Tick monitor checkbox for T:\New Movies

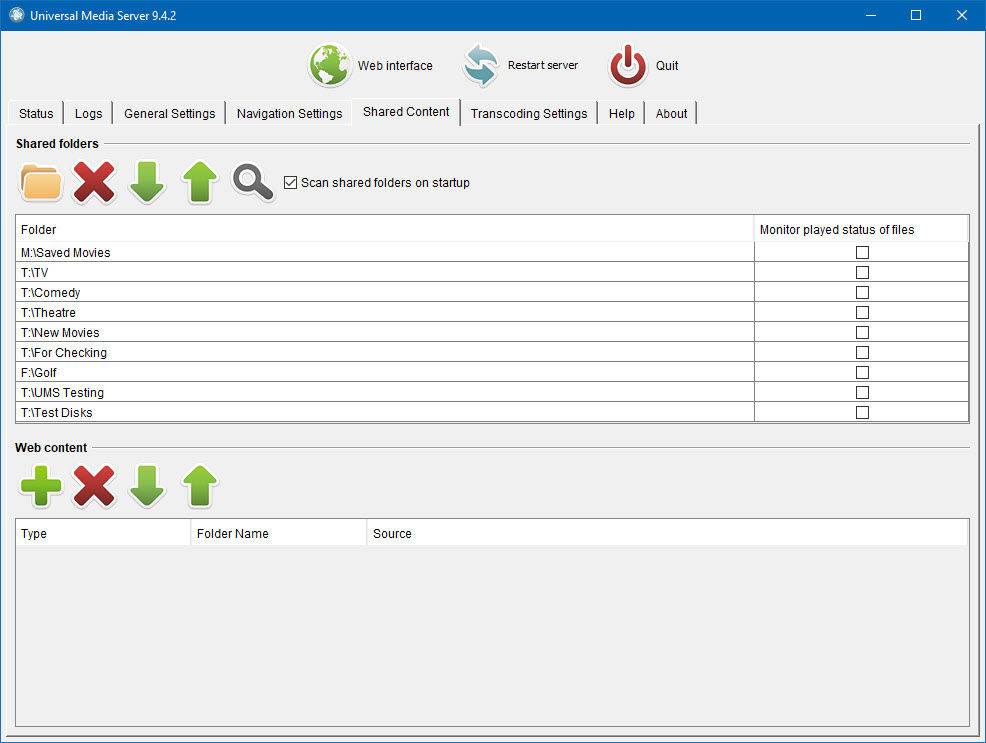click(862, 333)
